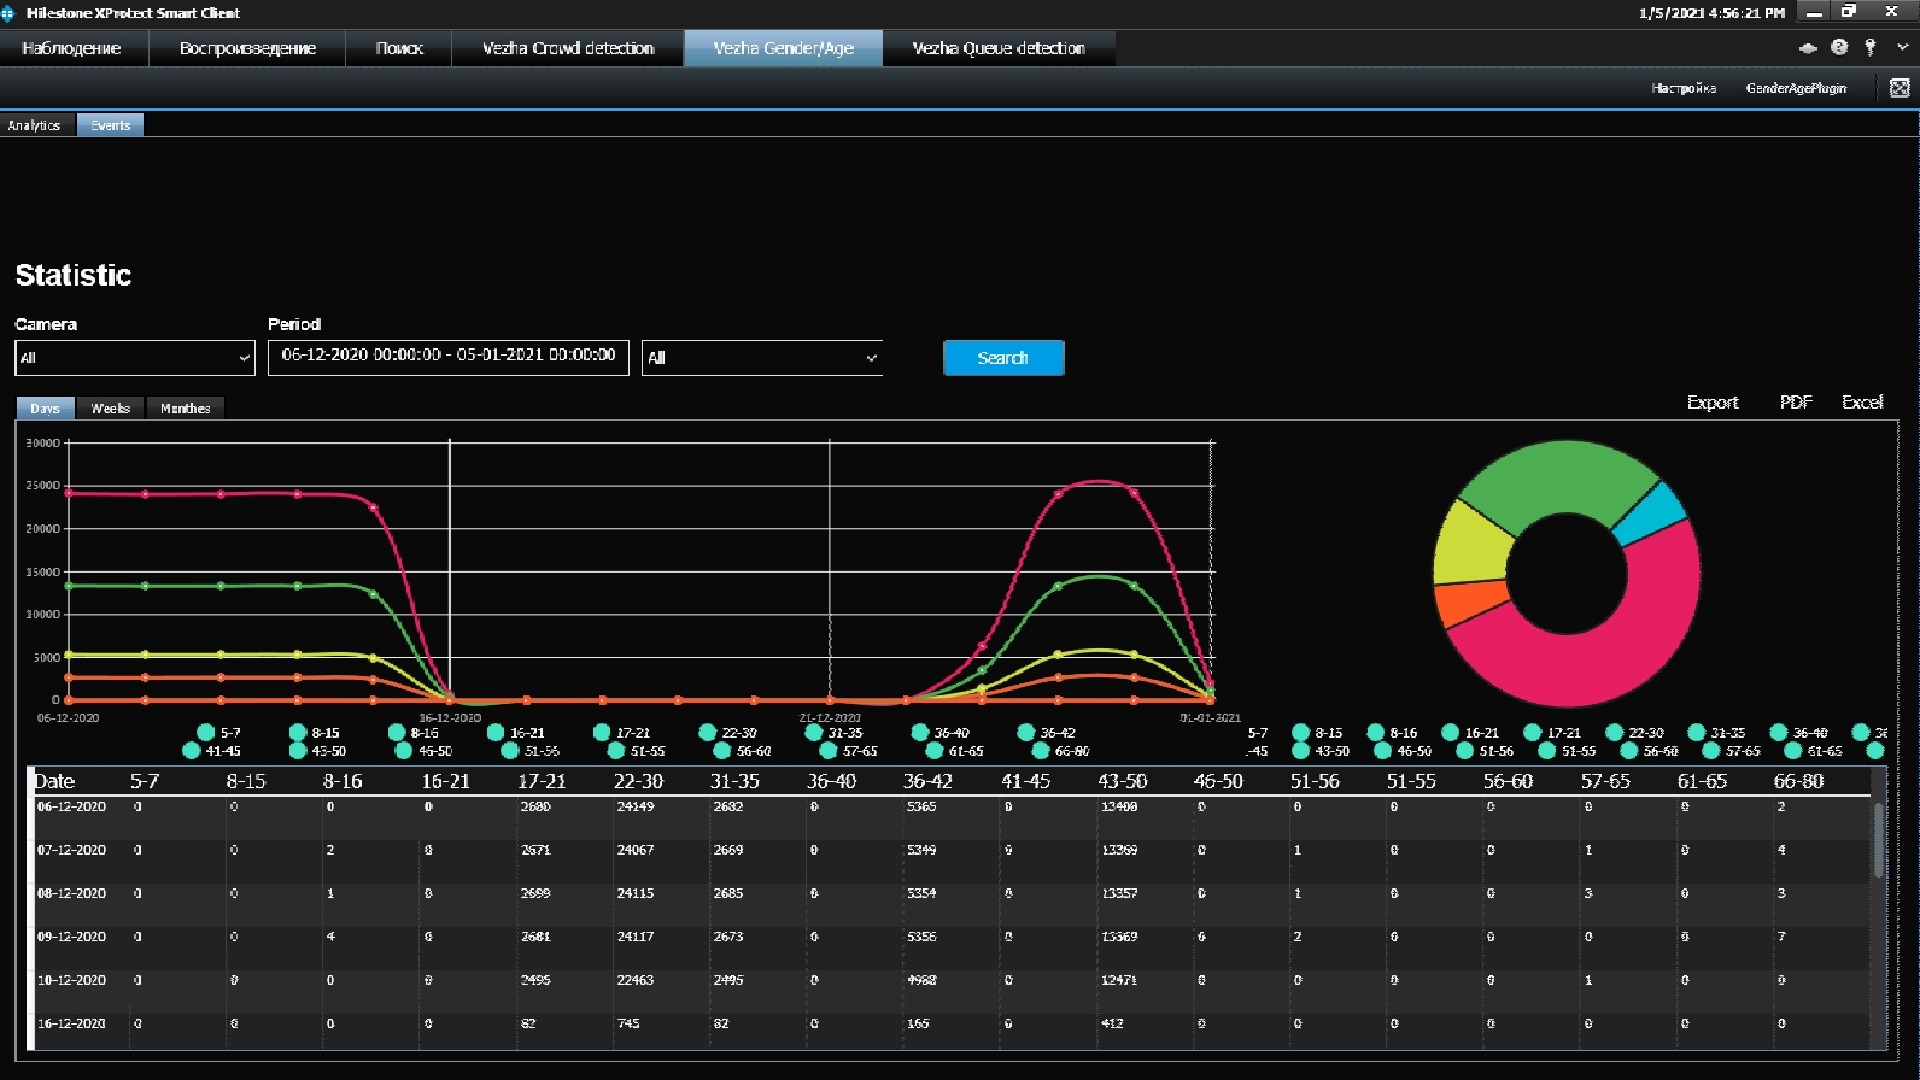Toggle the 5-7 age series in chart legend

(206, 732)
